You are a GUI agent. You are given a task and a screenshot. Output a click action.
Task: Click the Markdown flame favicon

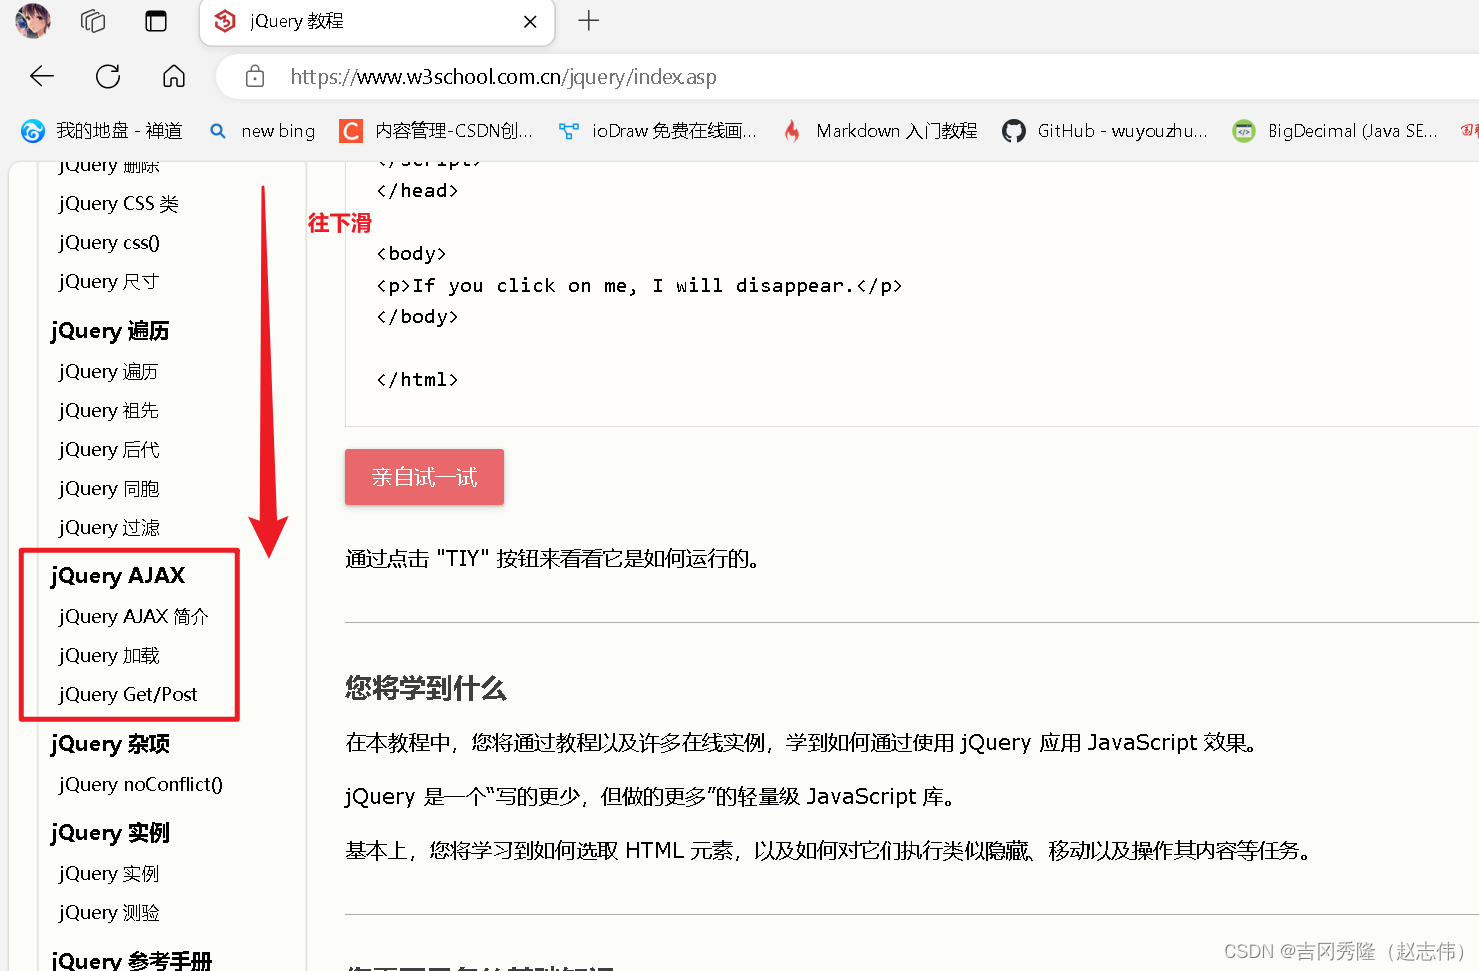[792, 131]
